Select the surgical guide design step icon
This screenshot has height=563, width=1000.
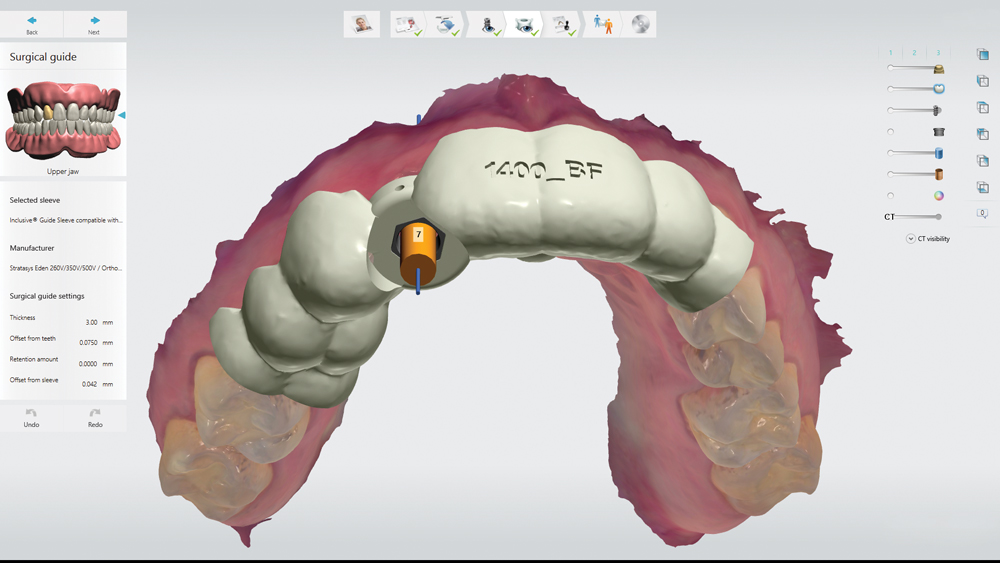tap(524, 24)
